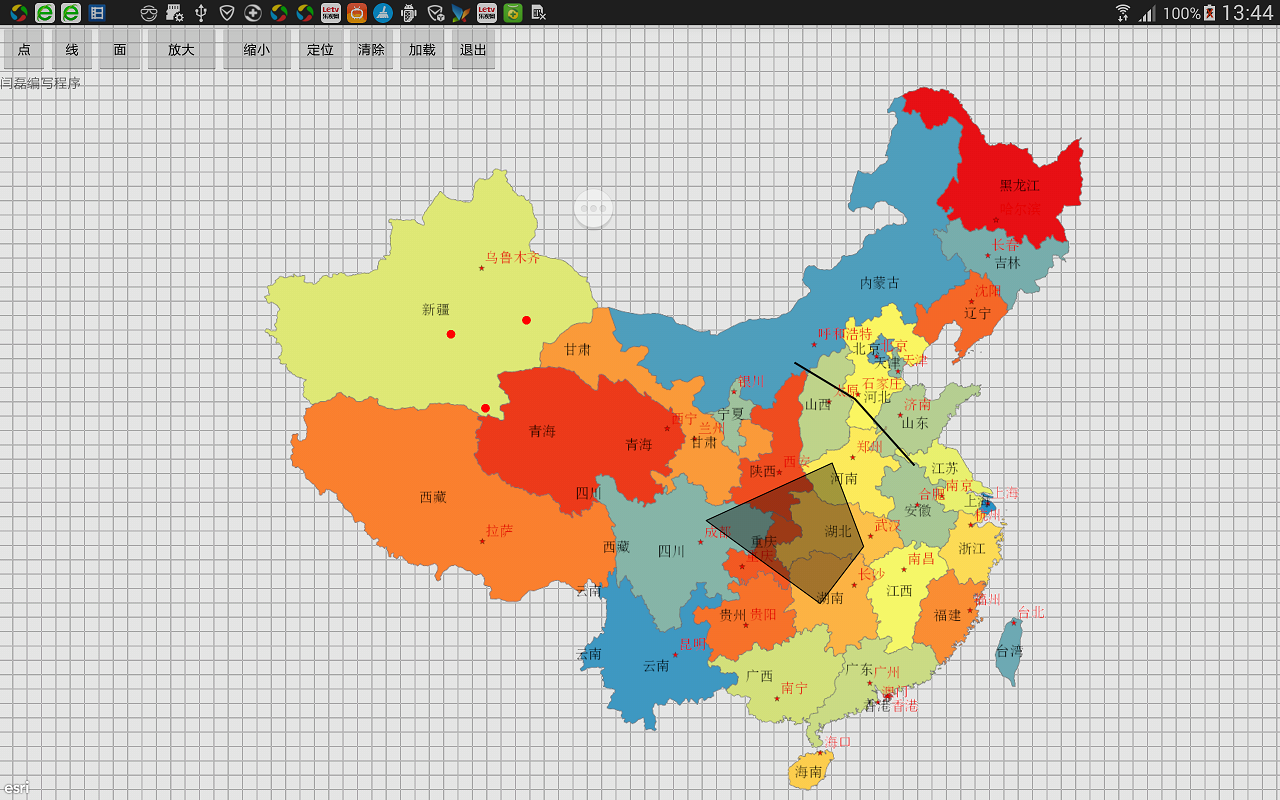1280x800 pixels.
Task: Select the 南宁 city label
Action: click(794, 688)
